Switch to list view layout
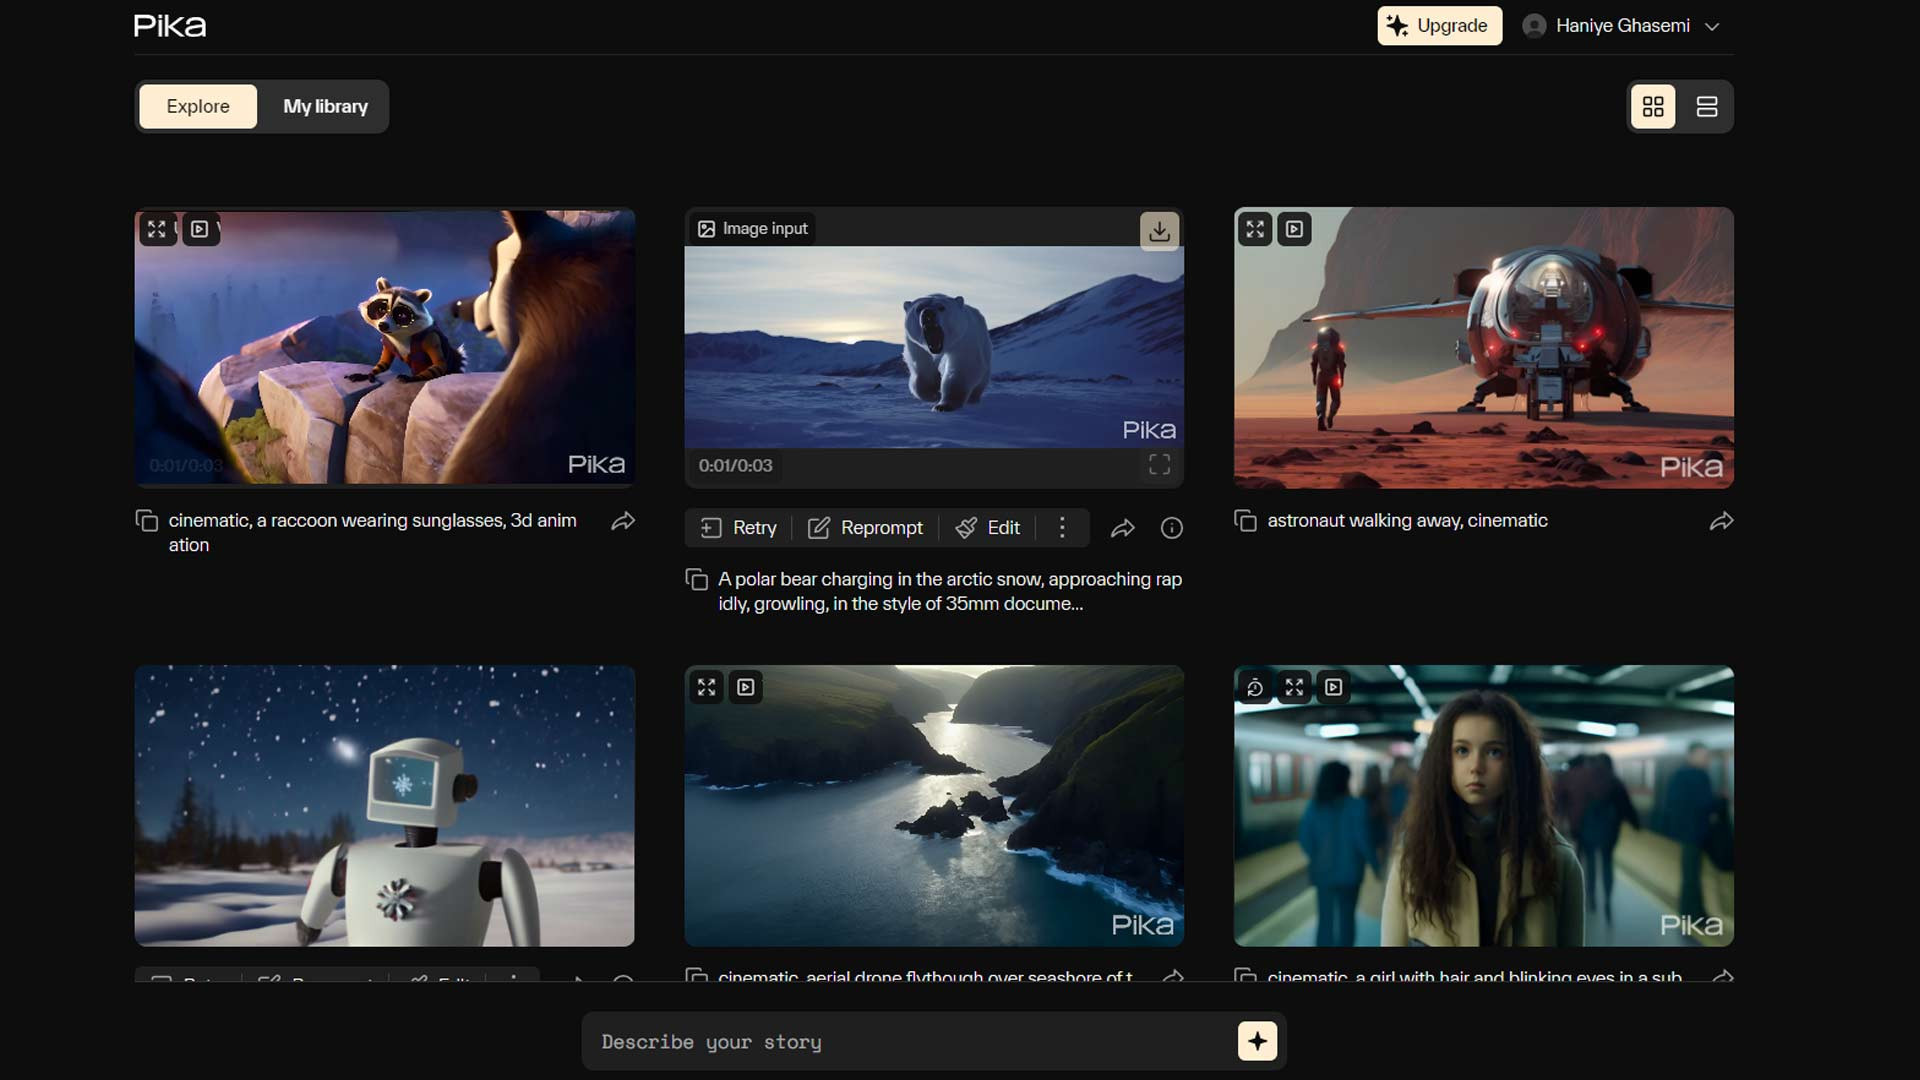This screenshot has height=1080, width=1920. pyautogui.click(x=1707, y=106)
